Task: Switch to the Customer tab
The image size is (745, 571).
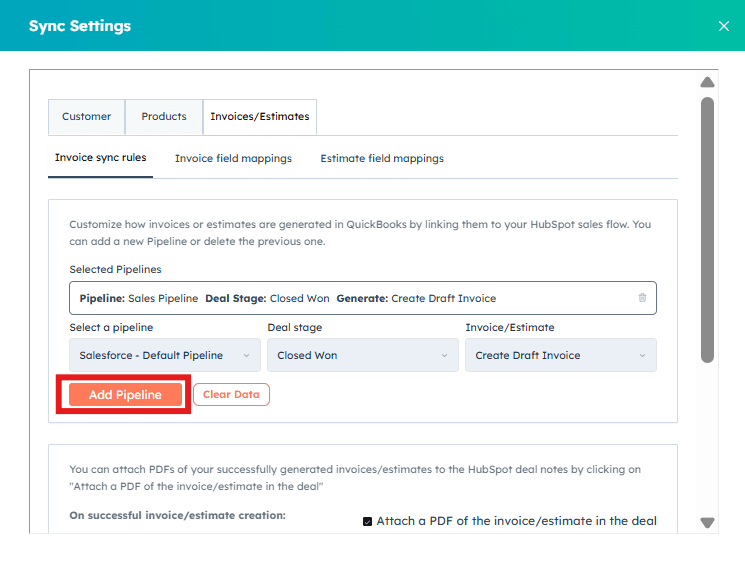Action: 86,117
